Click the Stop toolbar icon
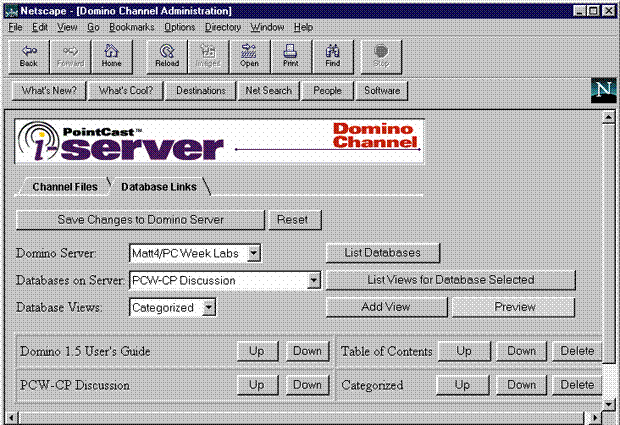Screen dimensions: 620x425 click(x=381, y=57)
